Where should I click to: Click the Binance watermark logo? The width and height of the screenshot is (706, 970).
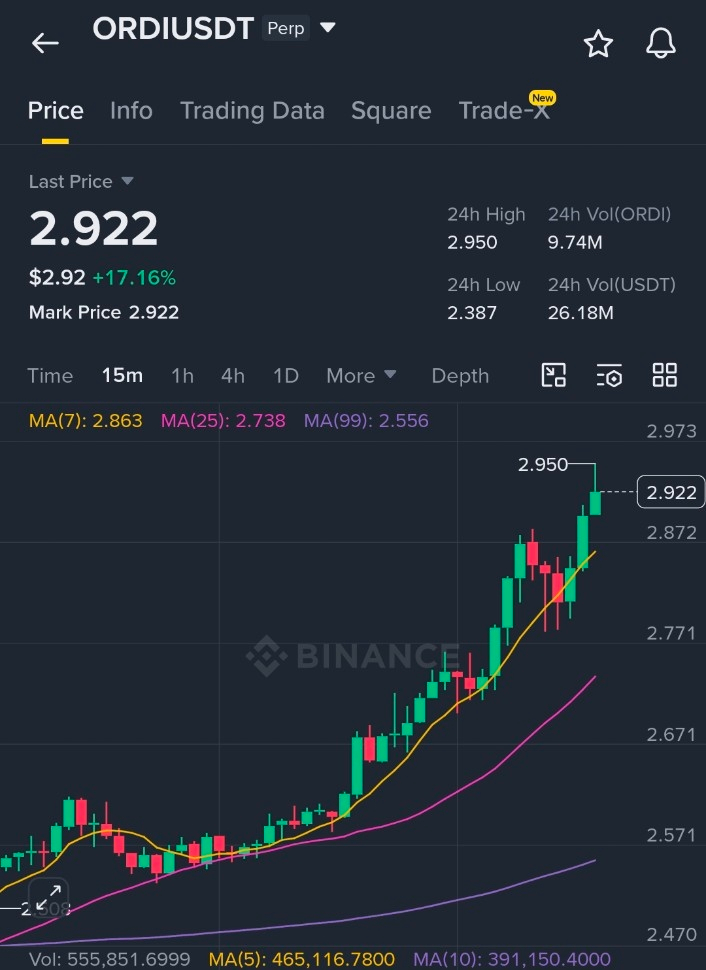(354, 656)
